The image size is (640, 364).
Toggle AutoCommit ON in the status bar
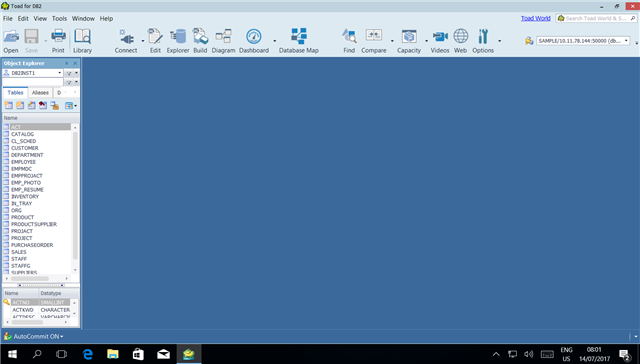pyautogui.click(x=34, y=337)
